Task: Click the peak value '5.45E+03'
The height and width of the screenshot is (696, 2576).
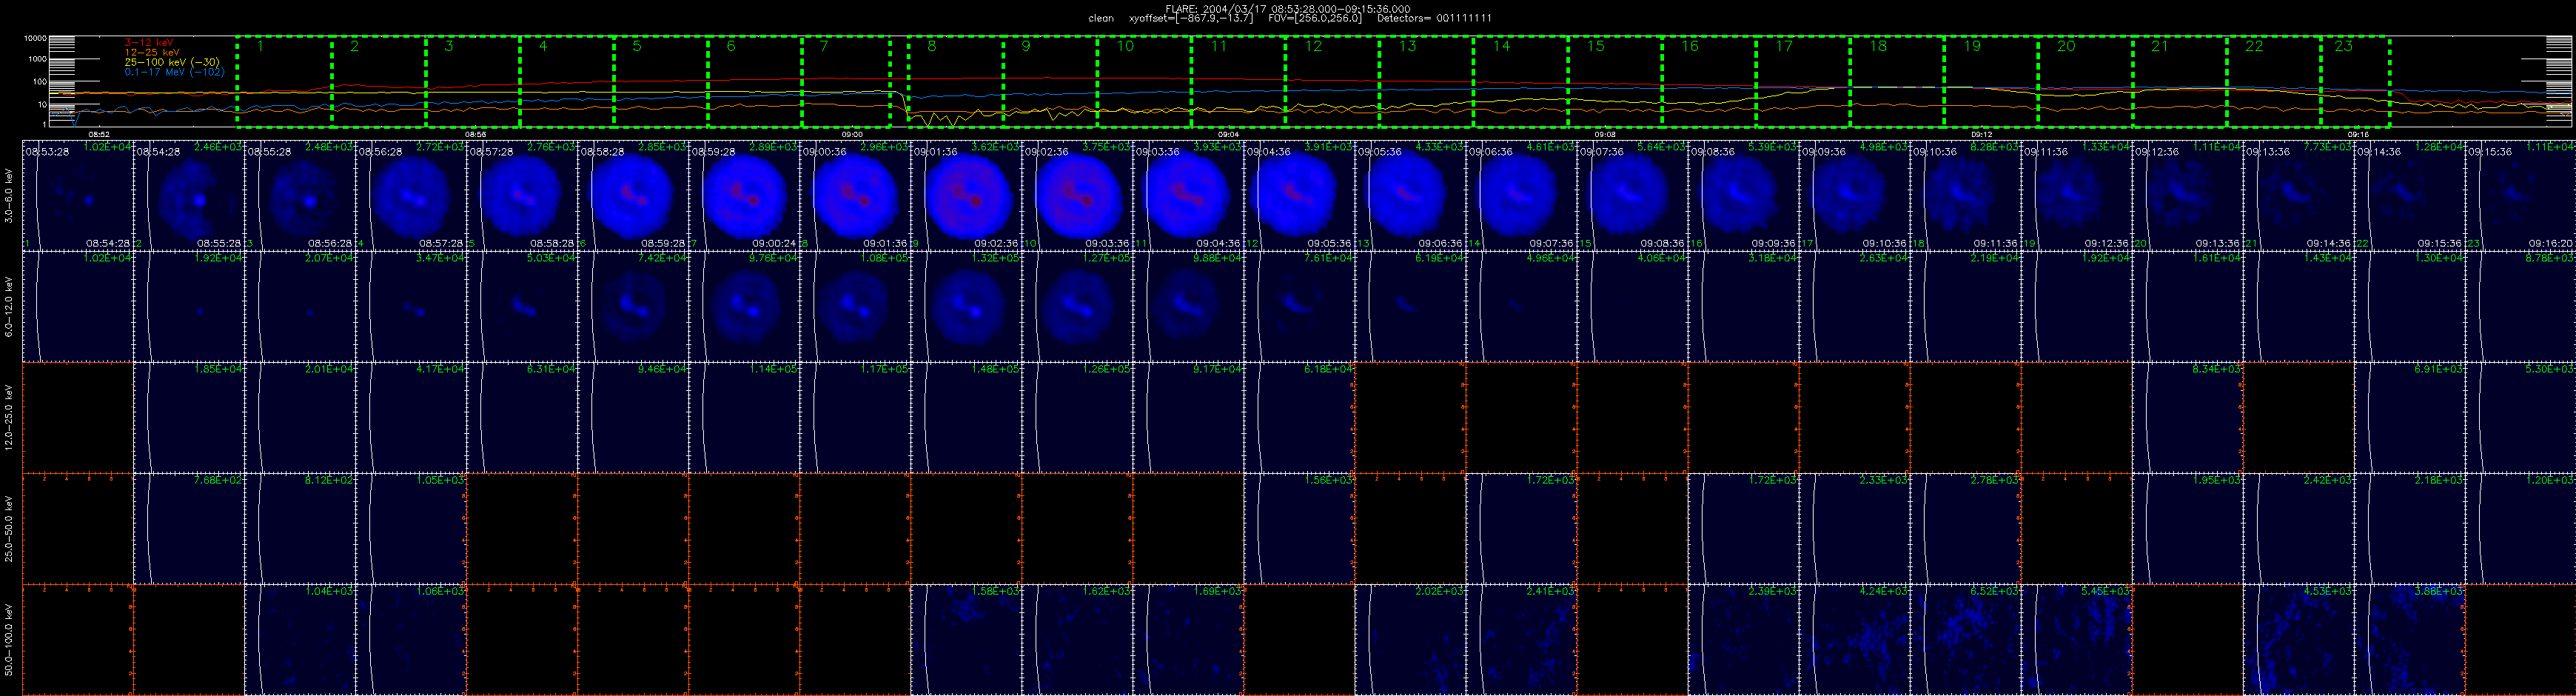Action: tap(2105, 591)
